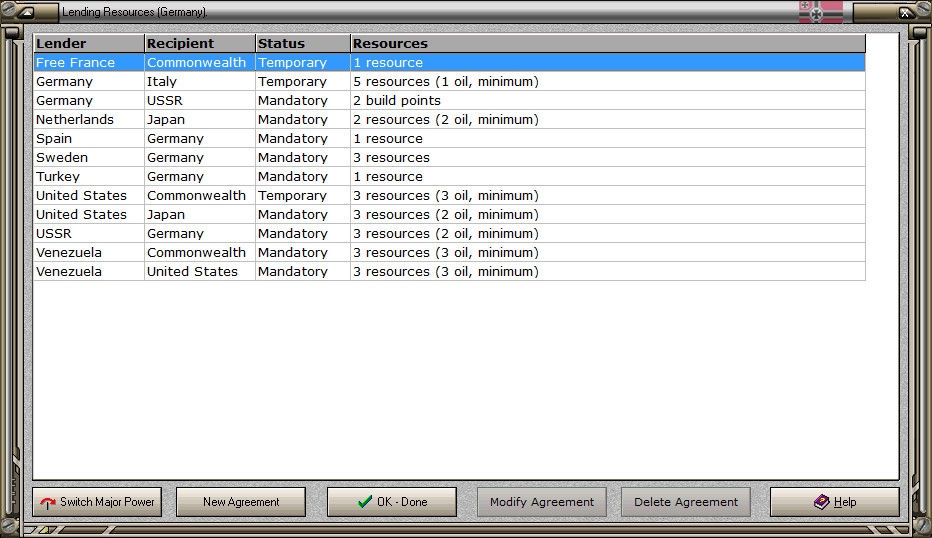Screen dimensions: 932x538
Task: Click Mandatory status in Spain row
Action: point(303,139)
